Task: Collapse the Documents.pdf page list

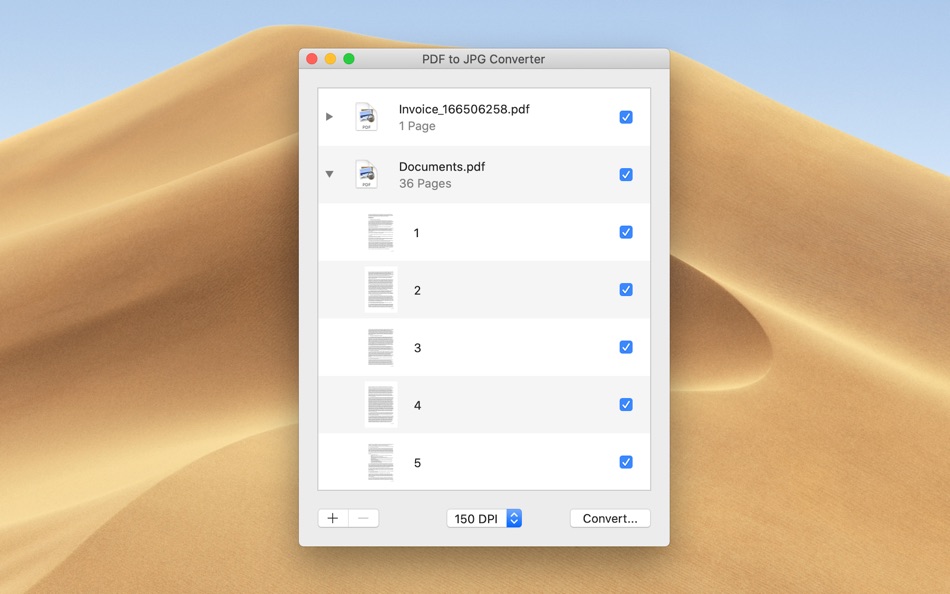Action: coord(329,174)
